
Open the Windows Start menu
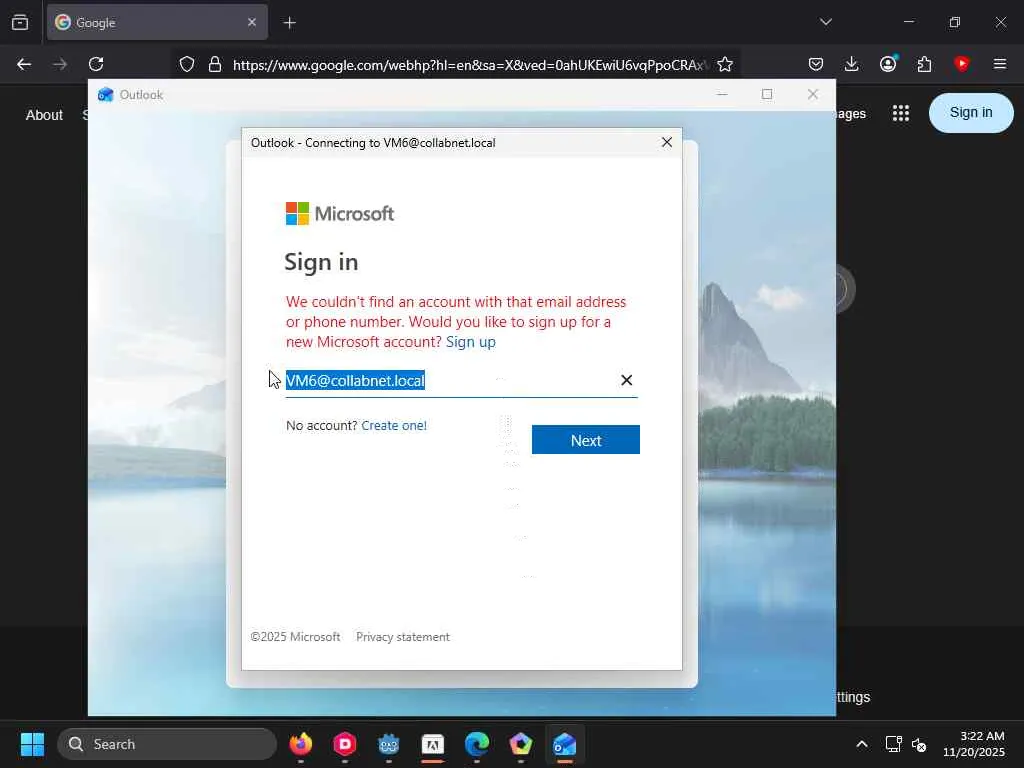[32, 744]
